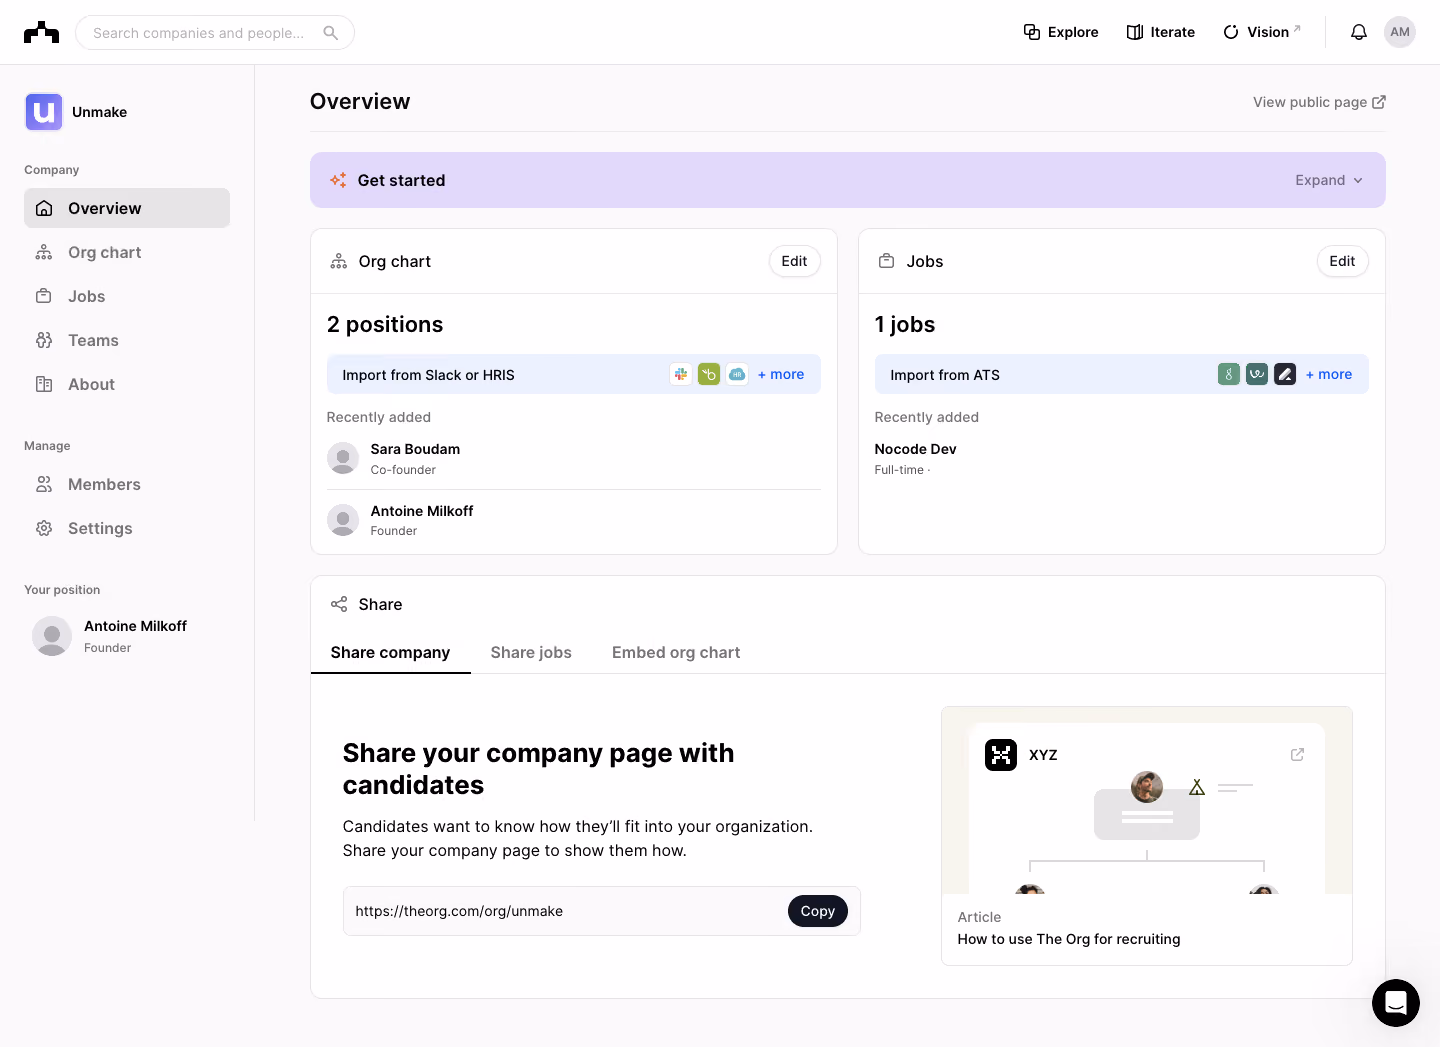Click Unmake company name in sidebar
The height and width of the screenshot is (1047, 1440).
pyautogui.click(x=99, y=112)
